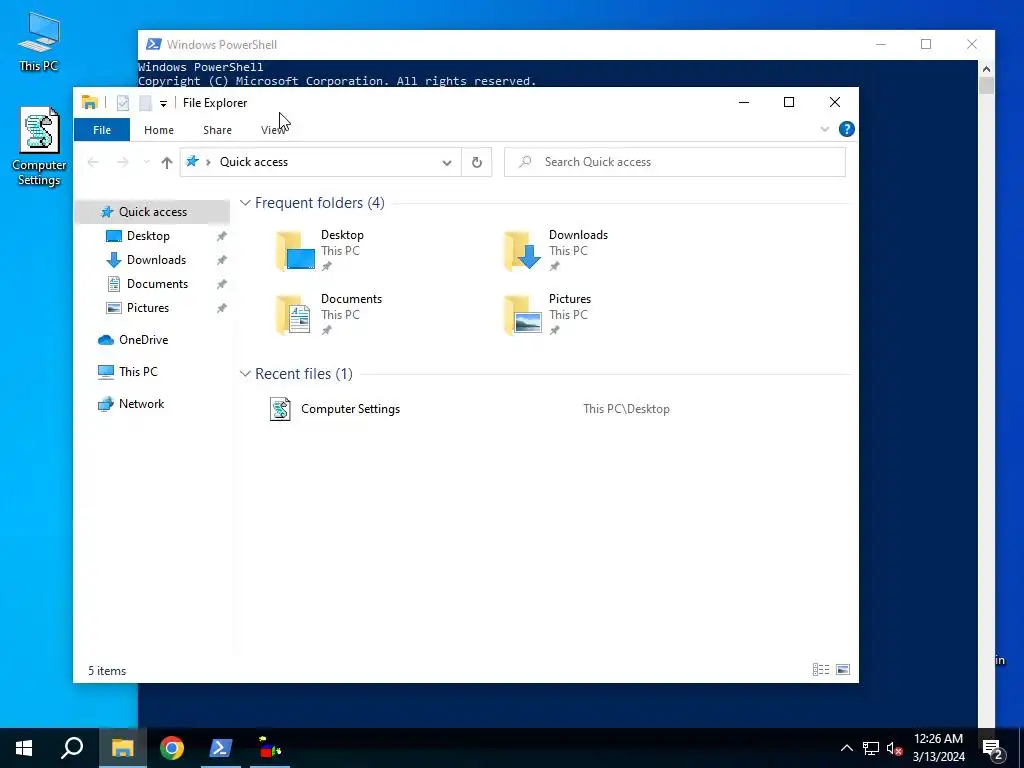
Task: Open the File ribbon tab
Action: coord(102,130)
